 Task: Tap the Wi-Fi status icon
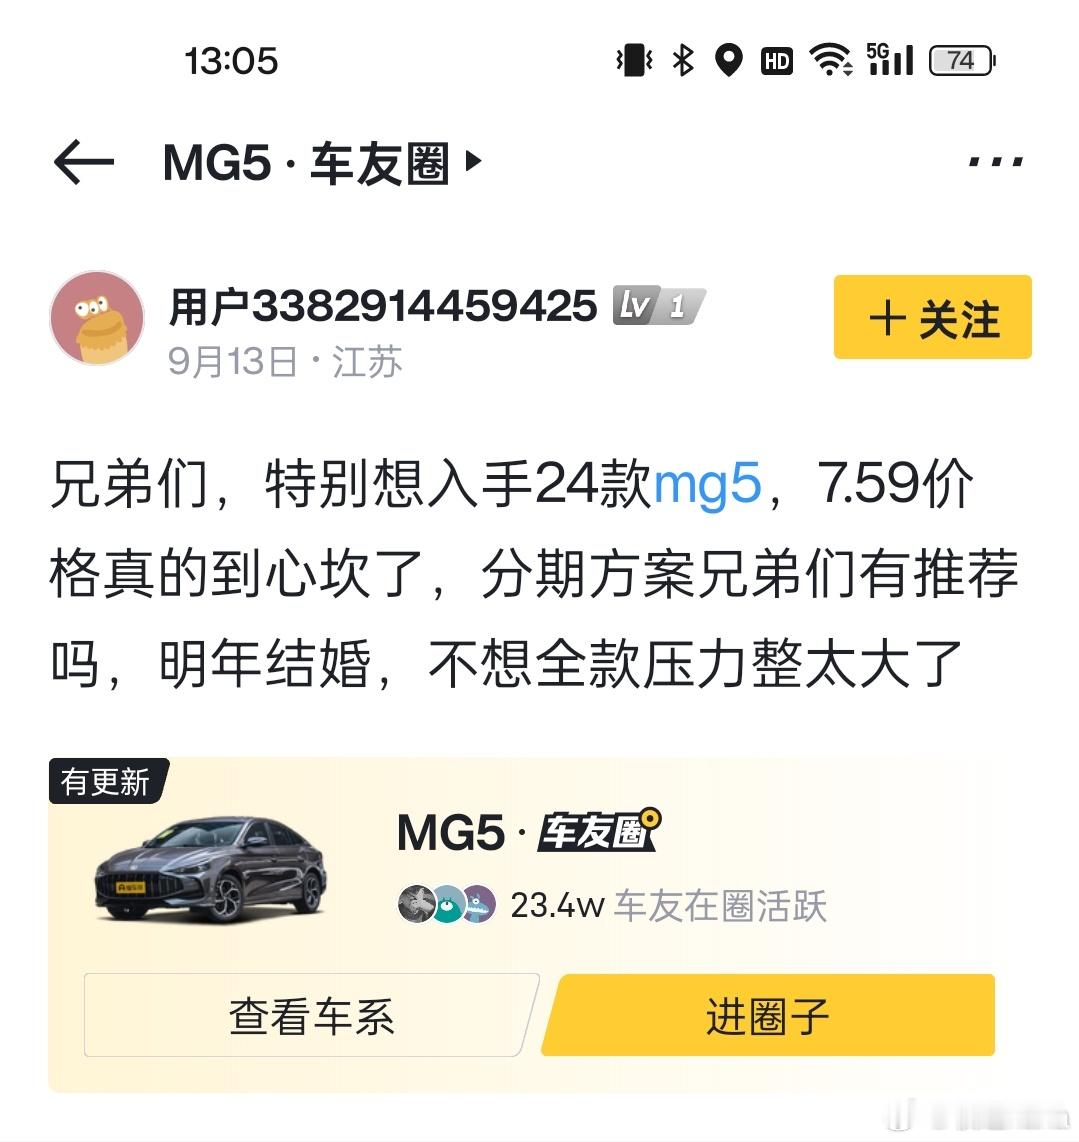pos(831,60)
